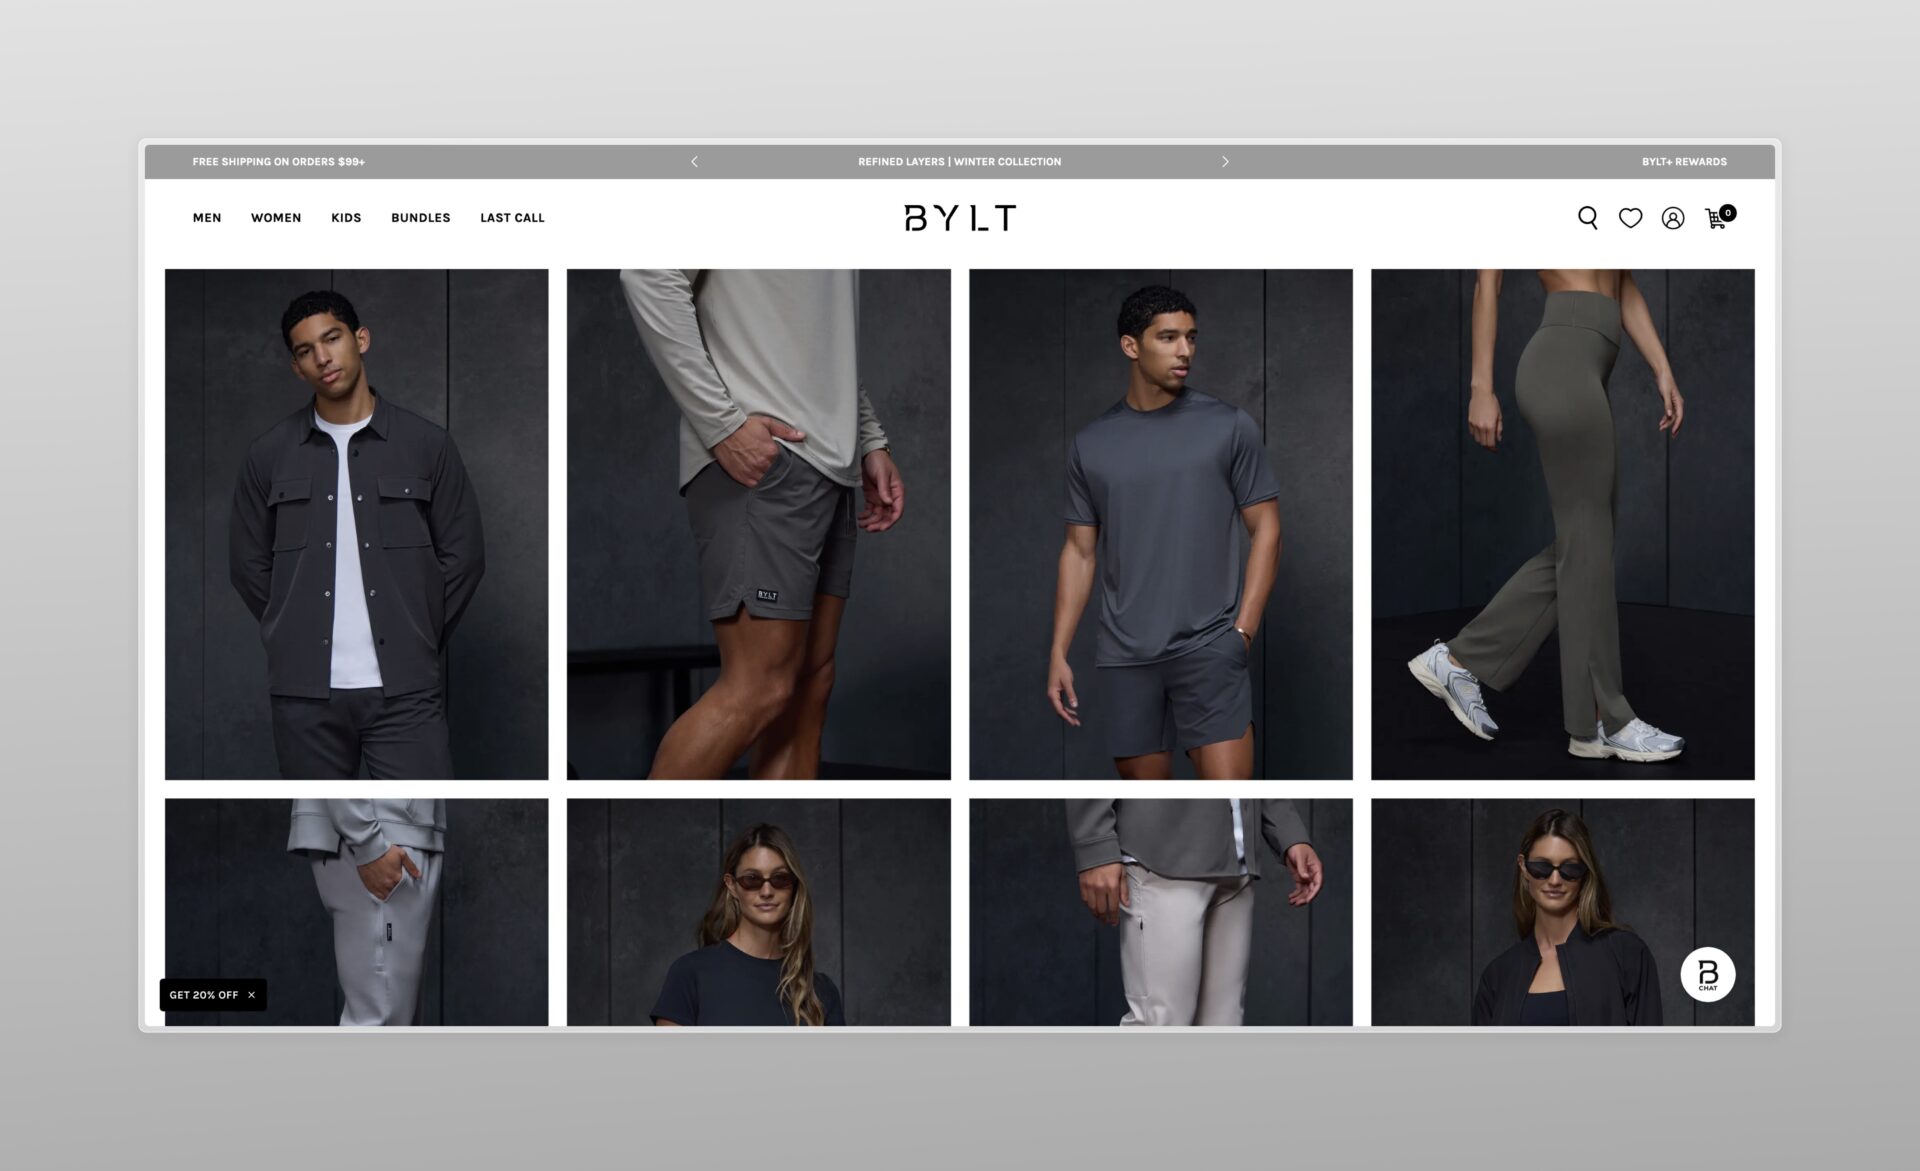Open Refined Layers Winter Collection link
The width and height of the screenshot is (1920, 1171).
point(959,161)
